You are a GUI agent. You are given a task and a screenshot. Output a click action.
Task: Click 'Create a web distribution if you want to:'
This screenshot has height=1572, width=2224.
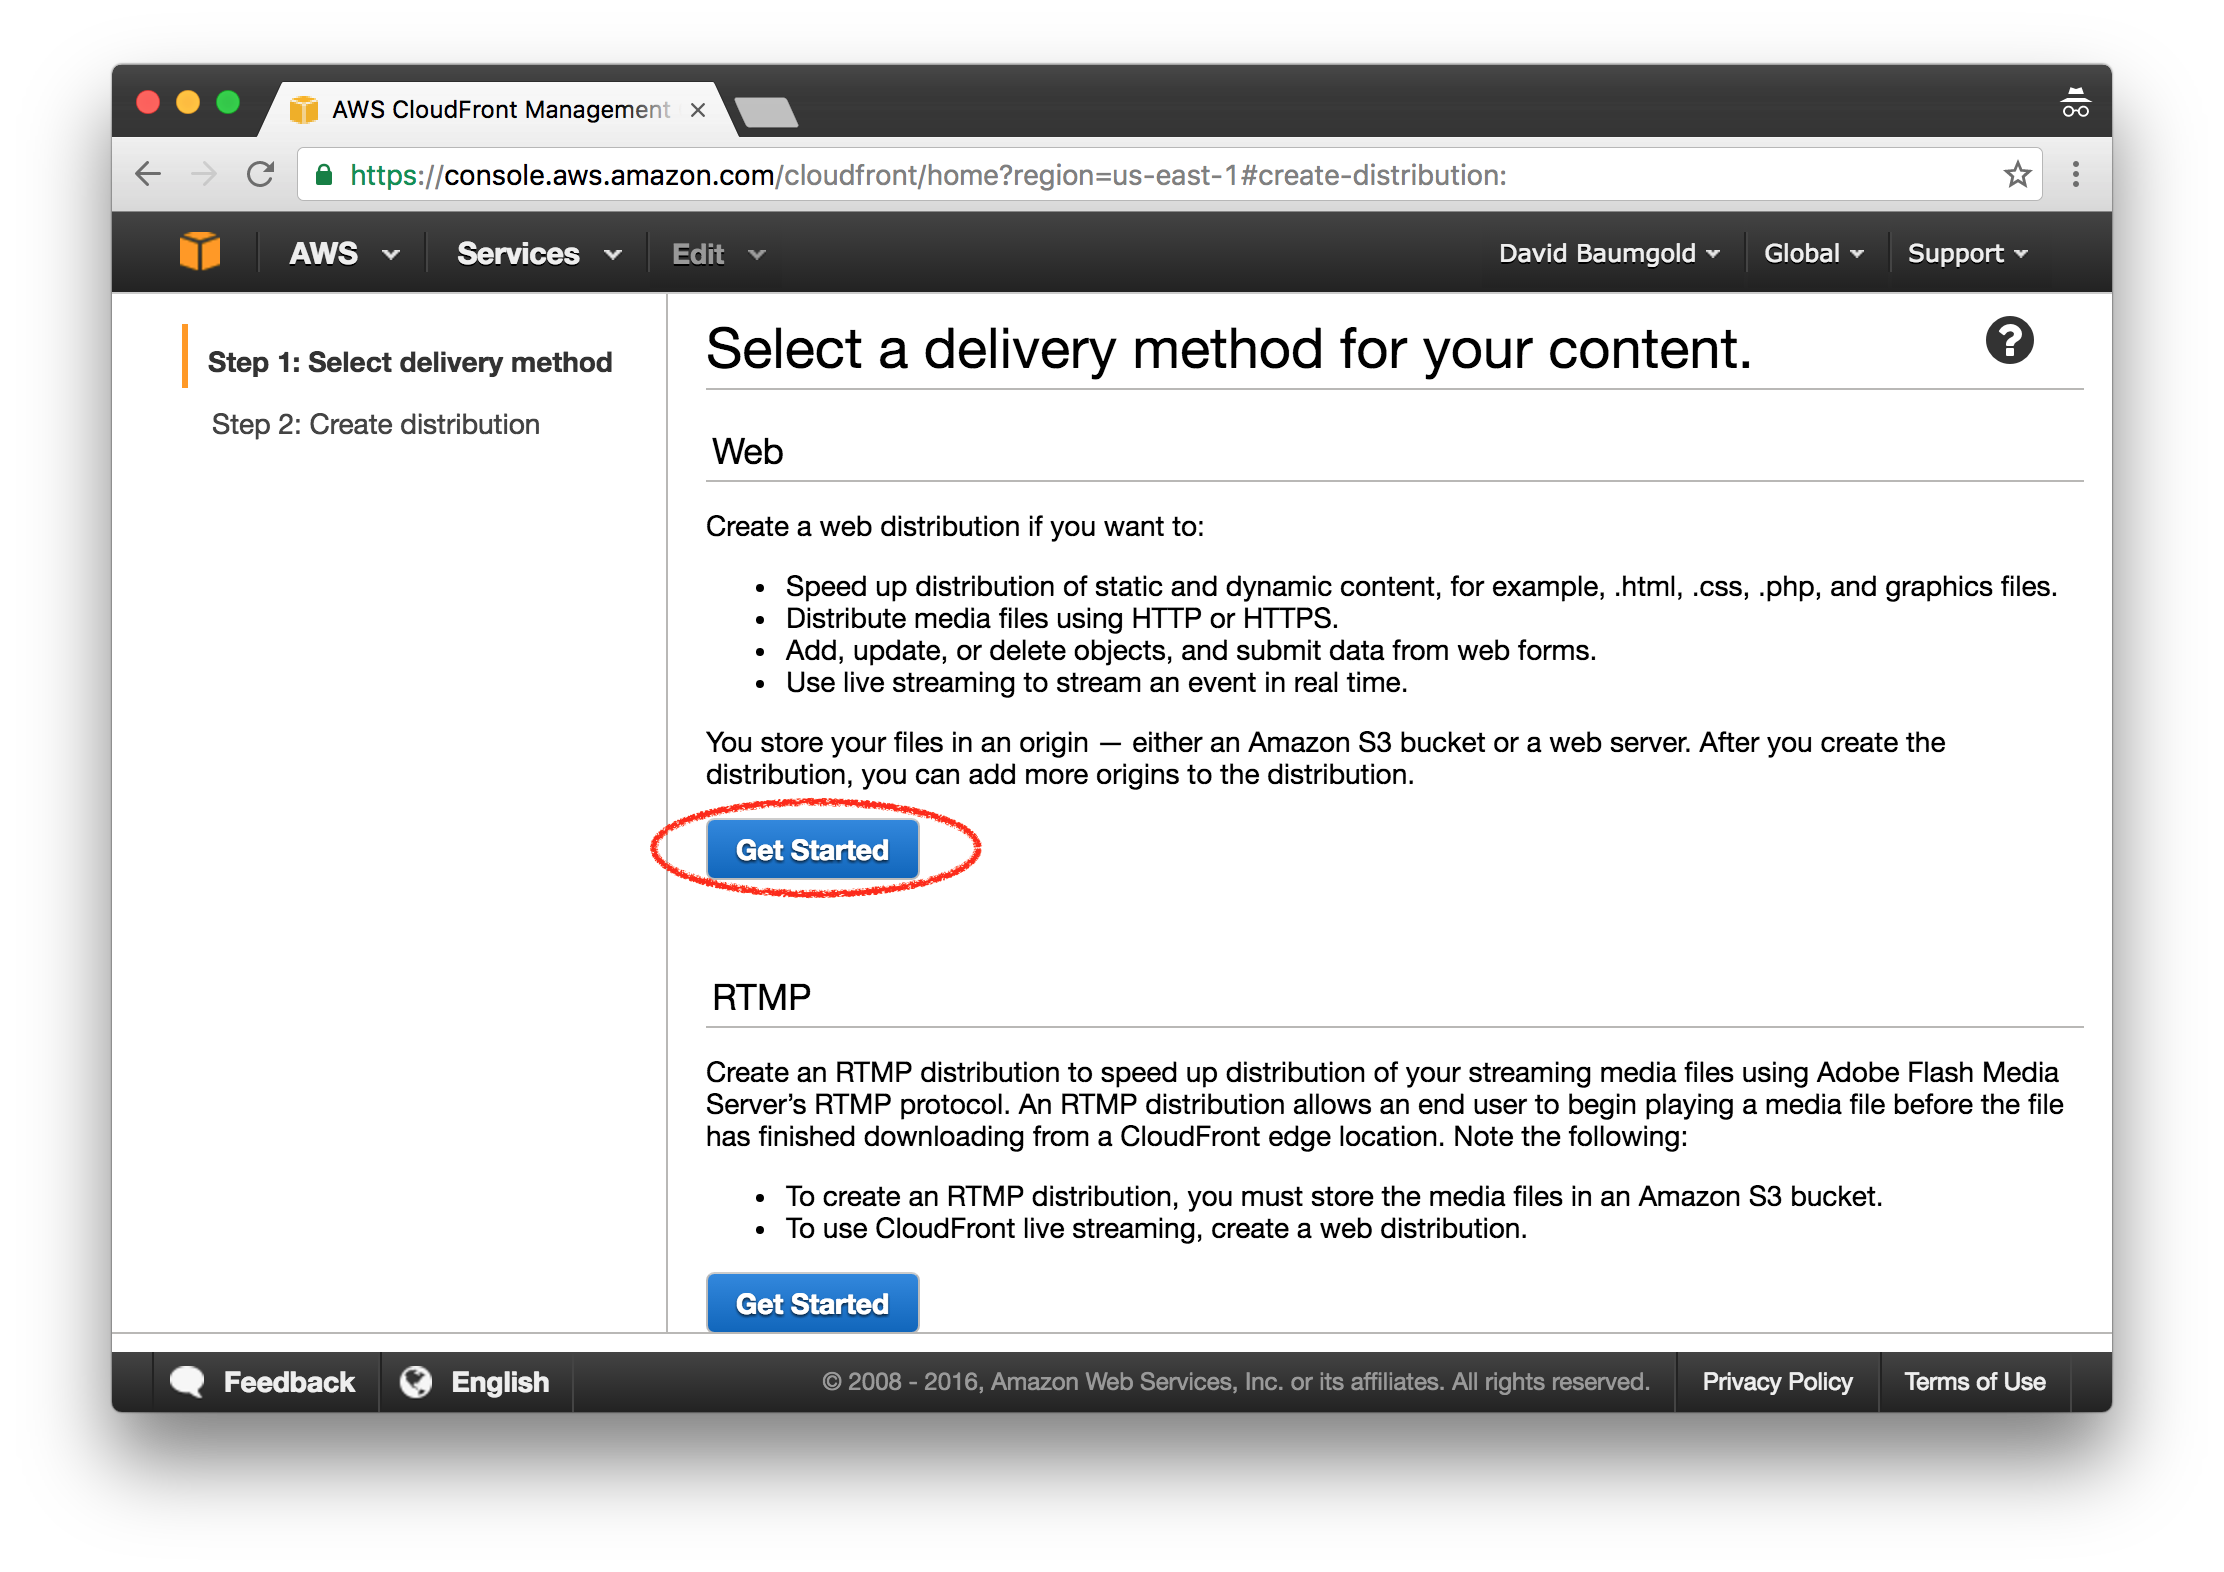click(955, 526)
